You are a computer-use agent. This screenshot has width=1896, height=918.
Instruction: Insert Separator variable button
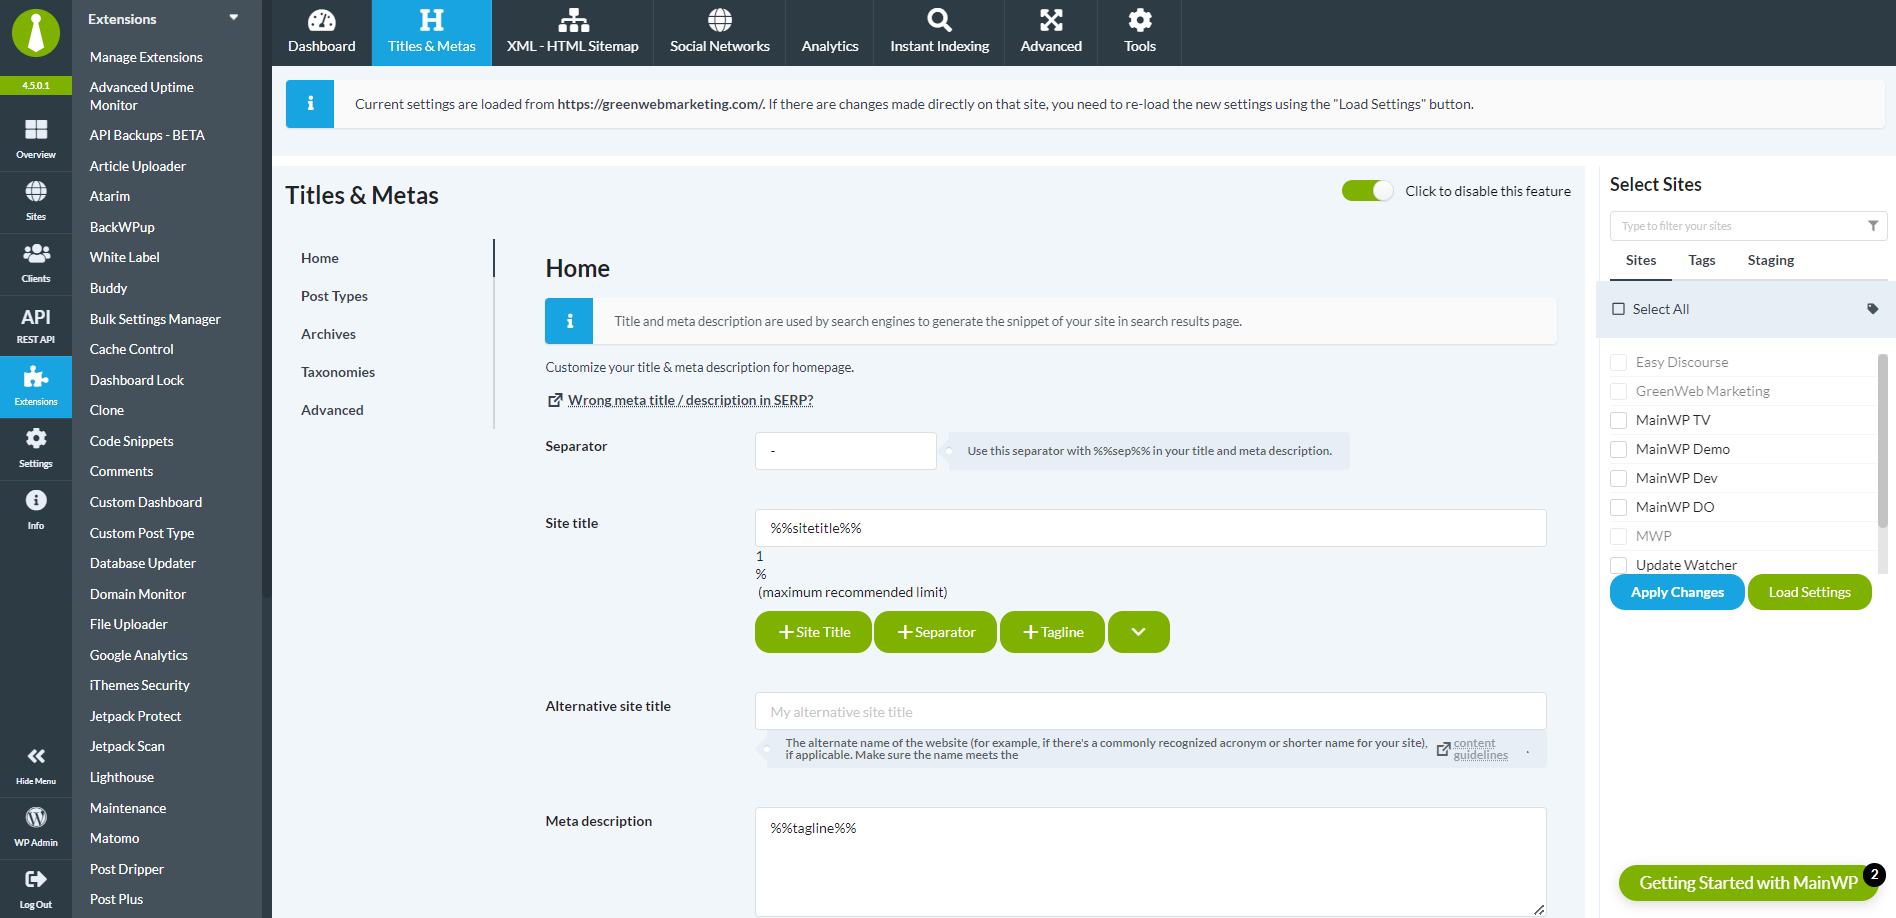click(935, 632)
